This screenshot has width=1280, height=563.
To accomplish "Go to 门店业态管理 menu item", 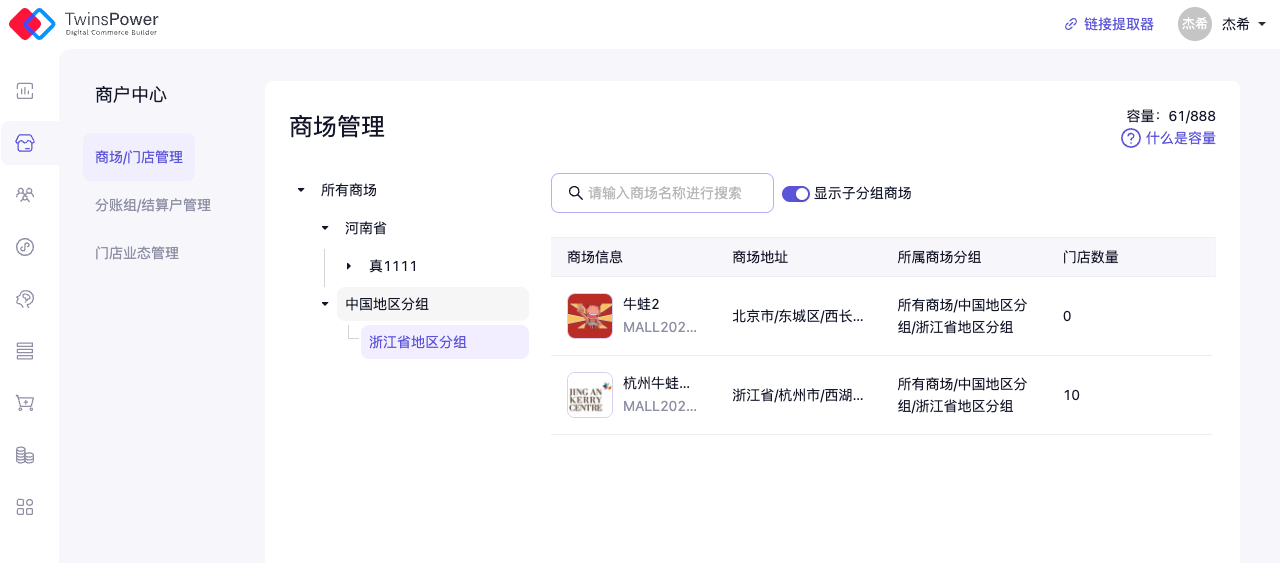I will tap(137, 253).
